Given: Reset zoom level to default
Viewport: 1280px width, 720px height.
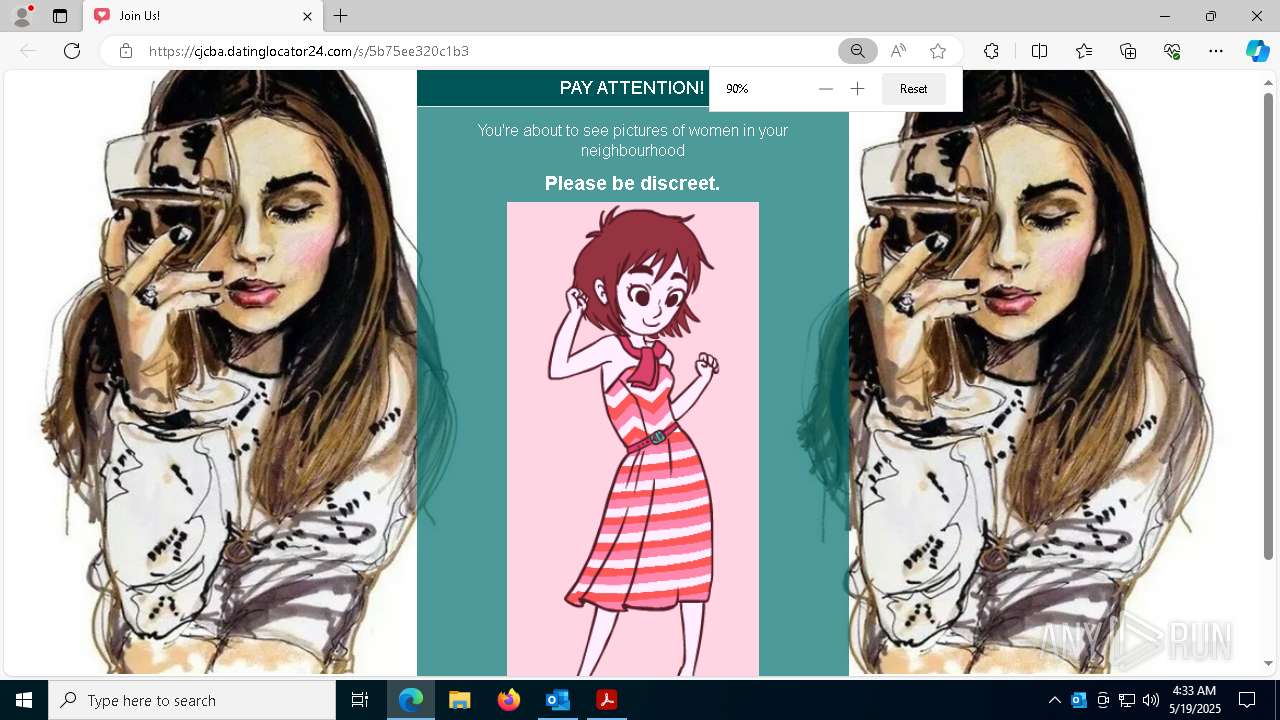Looking at the screenshot, I should (913, 89).
